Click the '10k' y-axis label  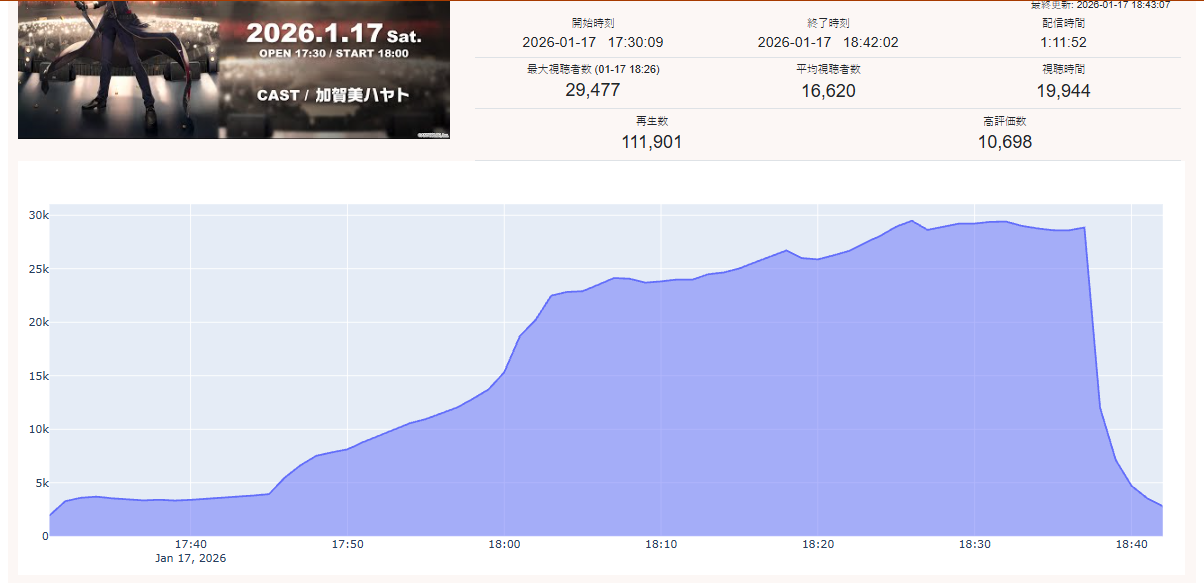coord(38,429)
